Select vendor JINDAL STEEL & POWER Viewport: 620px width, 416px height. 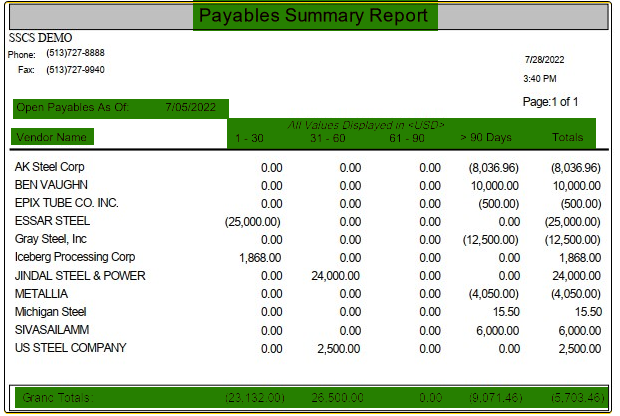pyautogui.click(x=80, y=276)
